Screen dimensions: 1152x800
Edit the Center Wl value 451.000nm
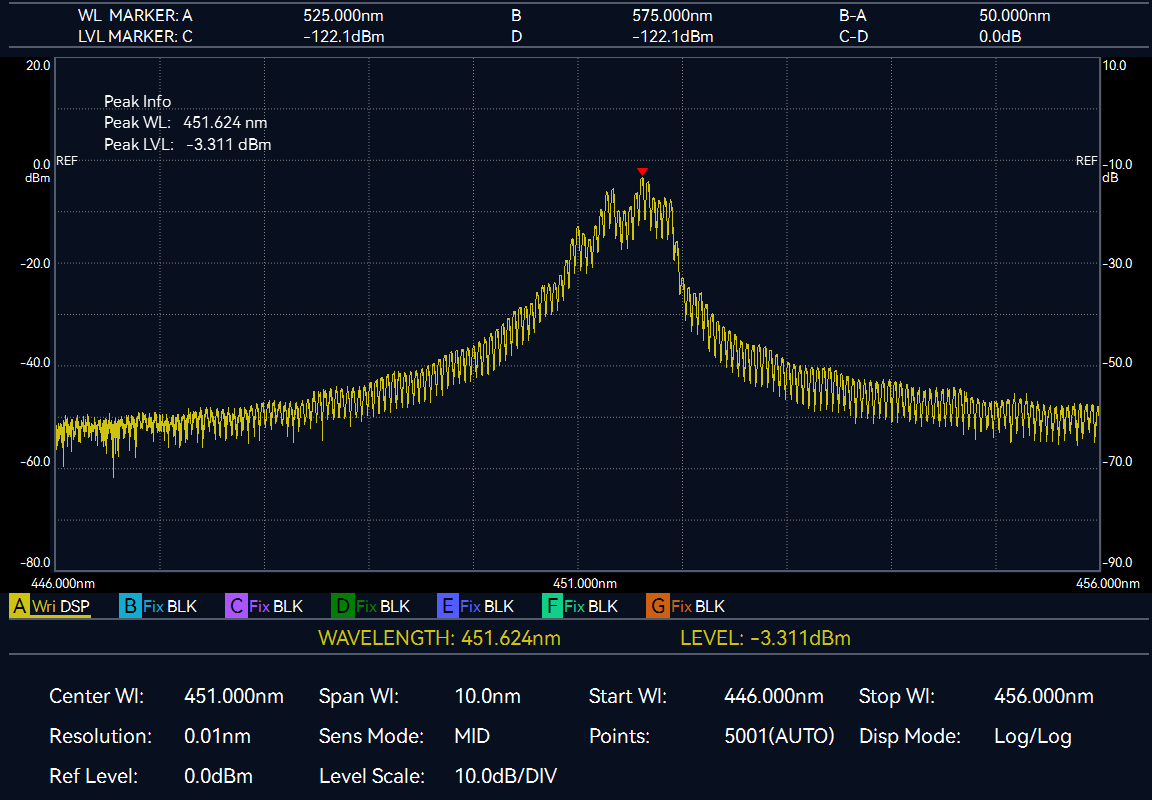pos(234,696)
